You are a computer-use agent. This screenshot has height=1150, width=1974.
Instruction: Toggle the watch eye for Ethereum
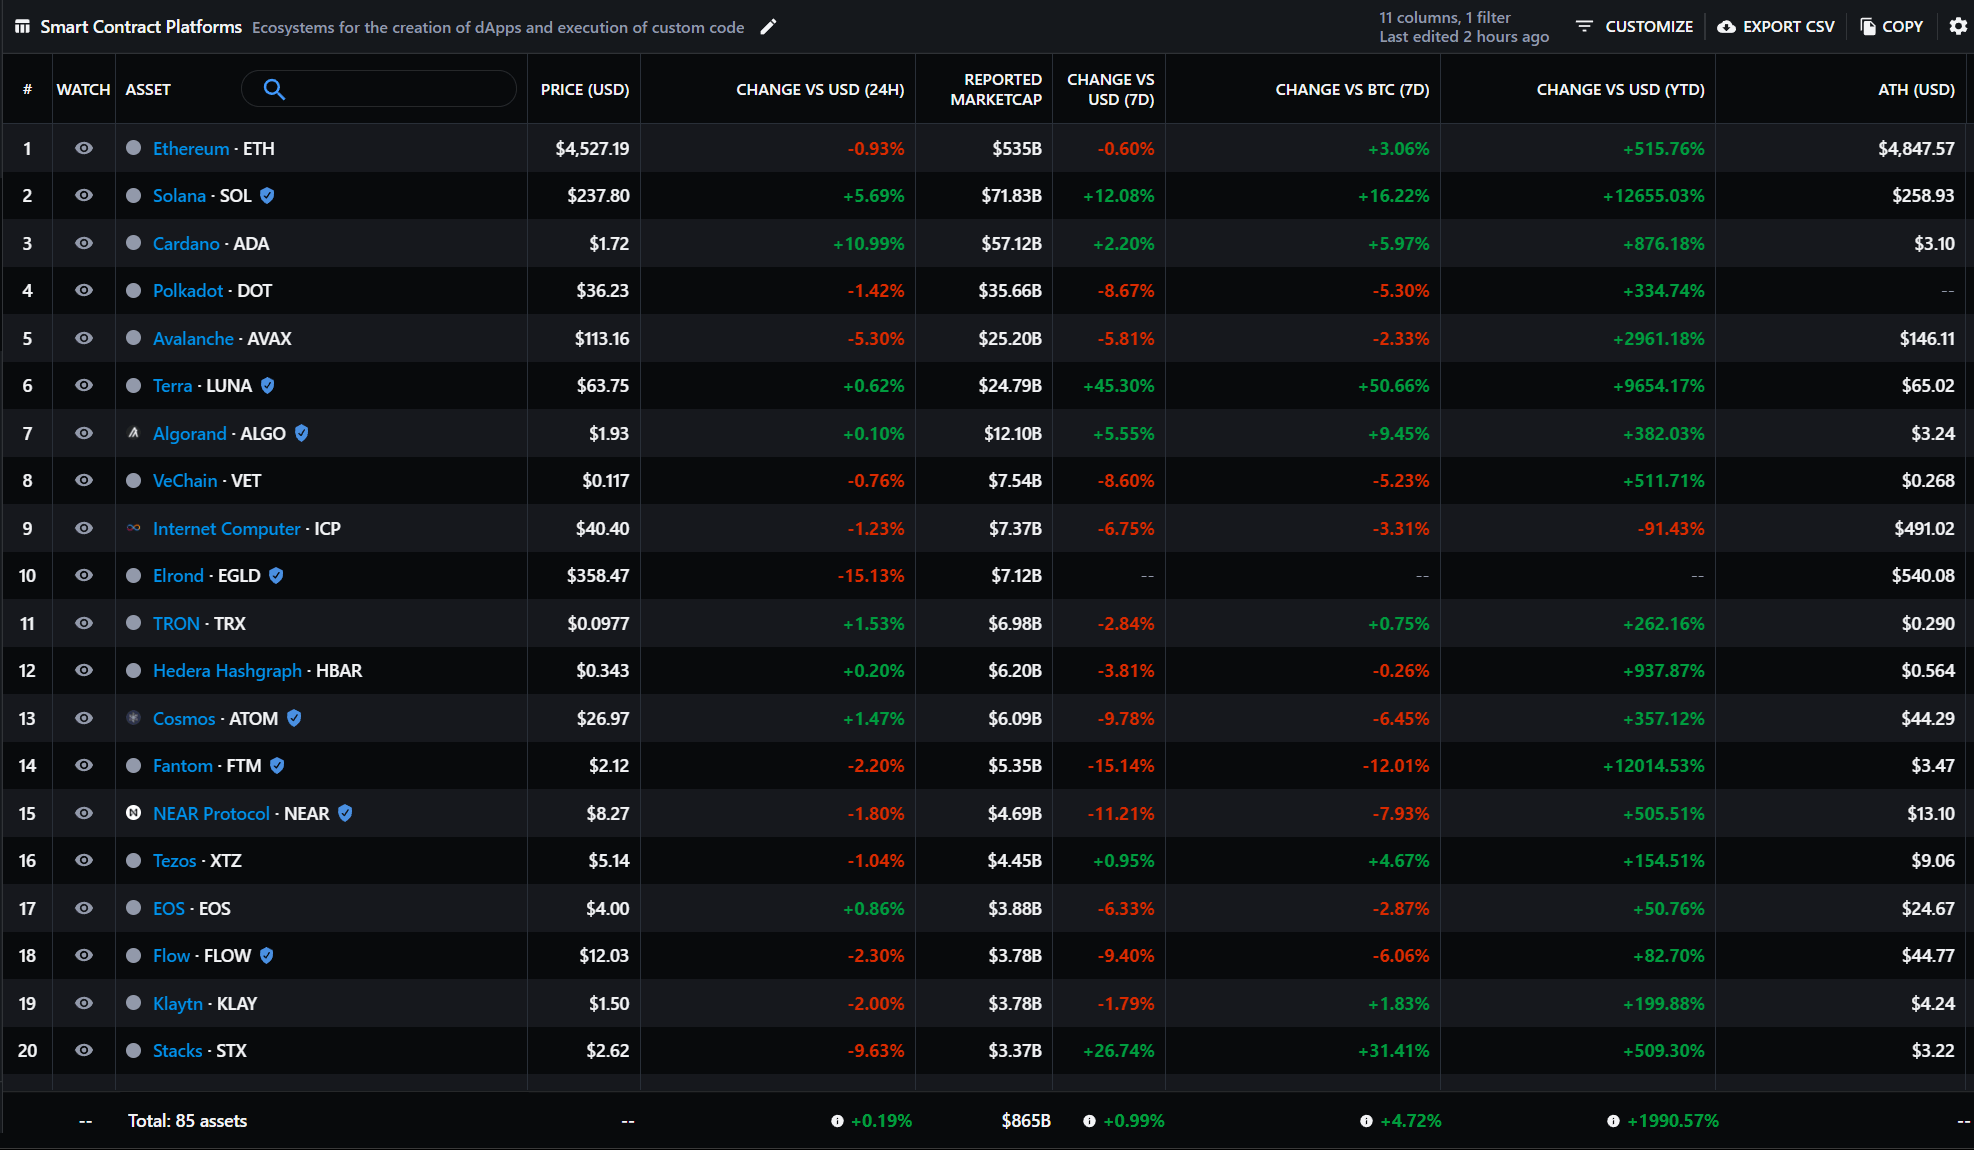click(x=84, y=148)
